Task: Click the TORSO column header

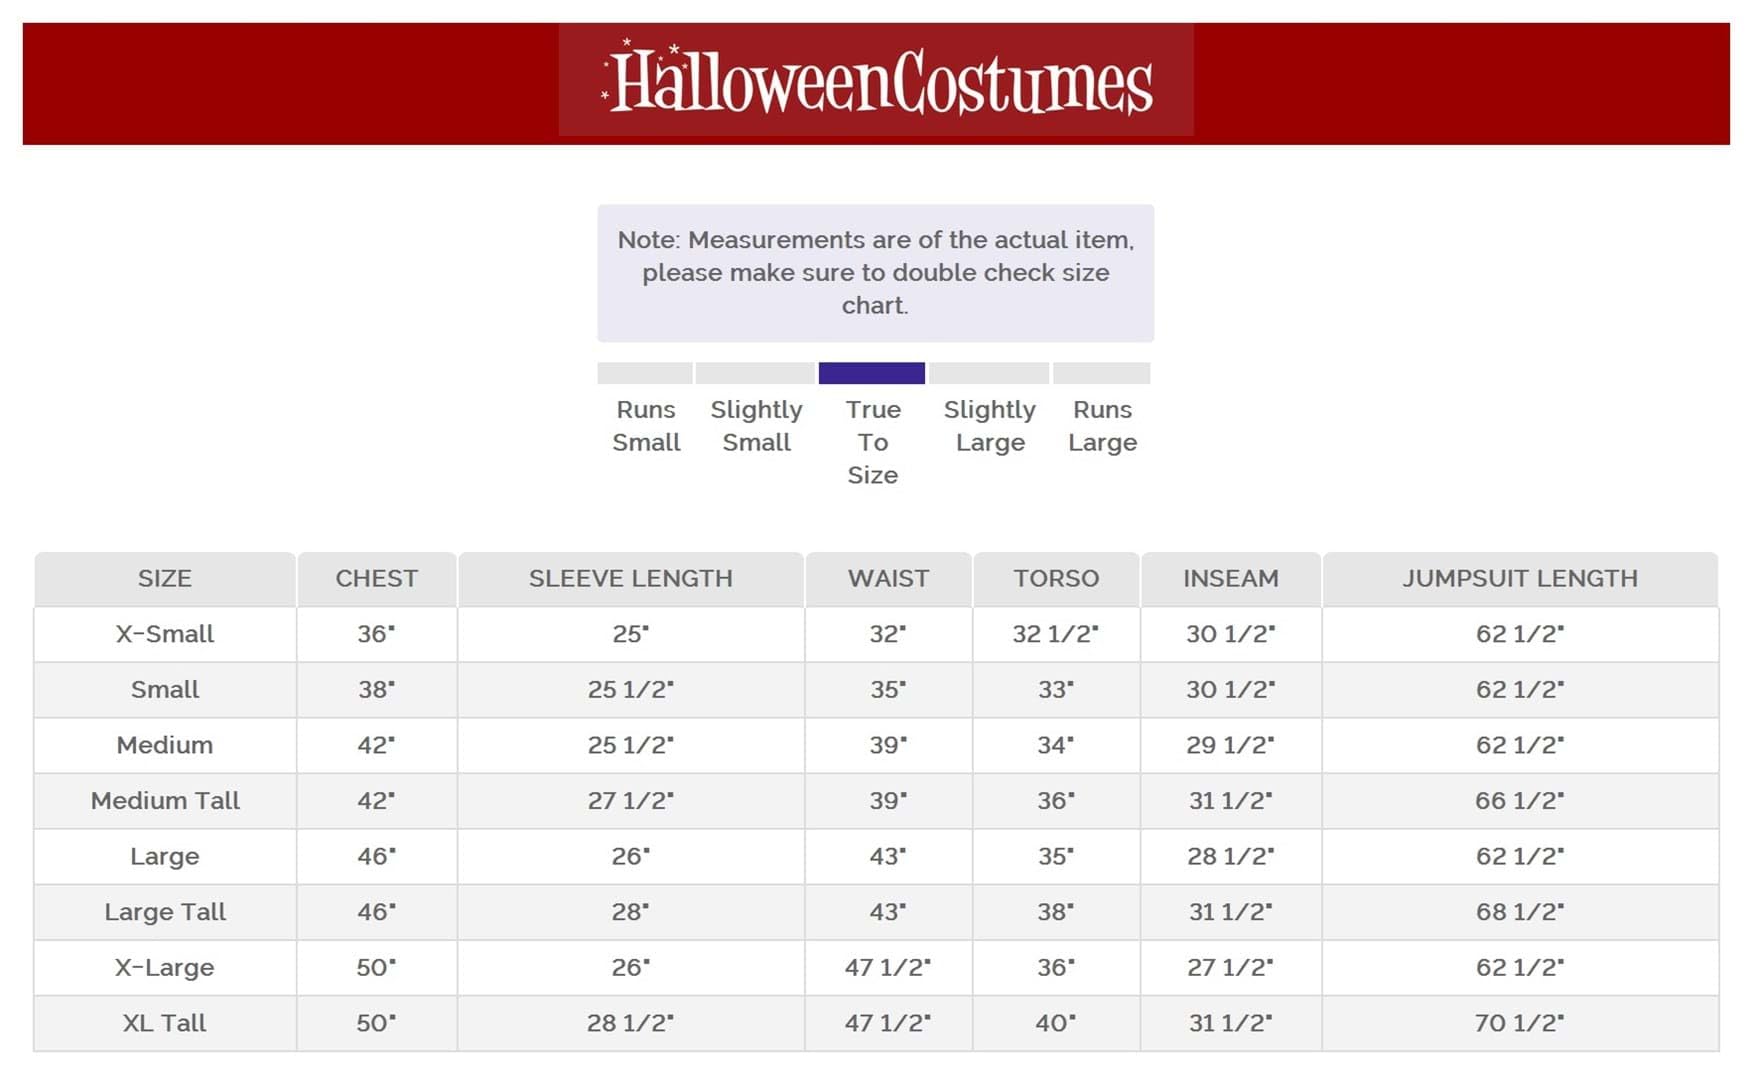Action: tap(1056, 579)
